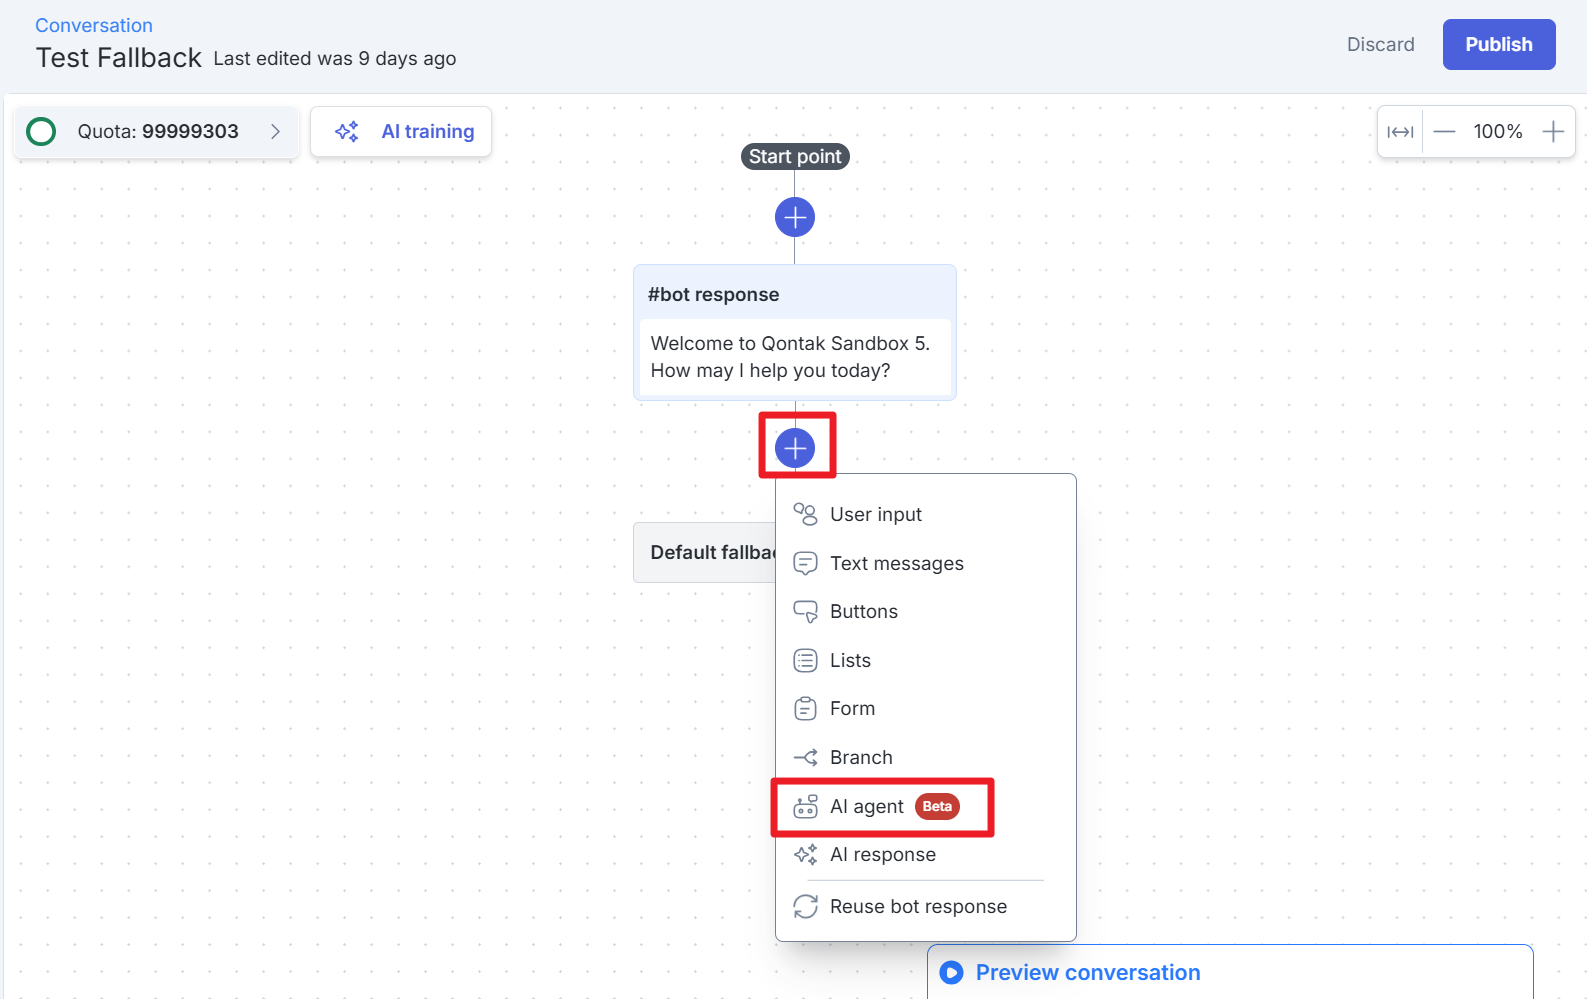Click the Preview conversation play icon

click(x=952, y=973)
